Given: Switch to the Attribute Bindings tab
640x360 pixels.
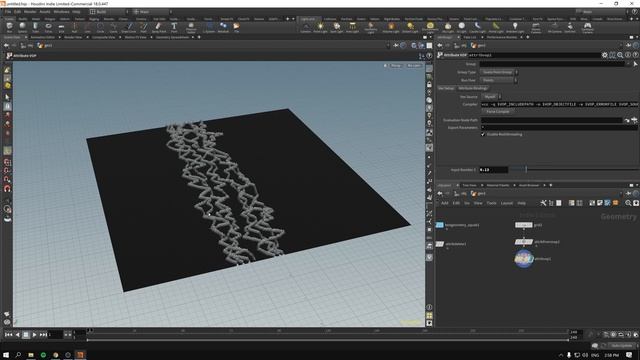Looking at the screenshot, I should (x=473, y=88).
